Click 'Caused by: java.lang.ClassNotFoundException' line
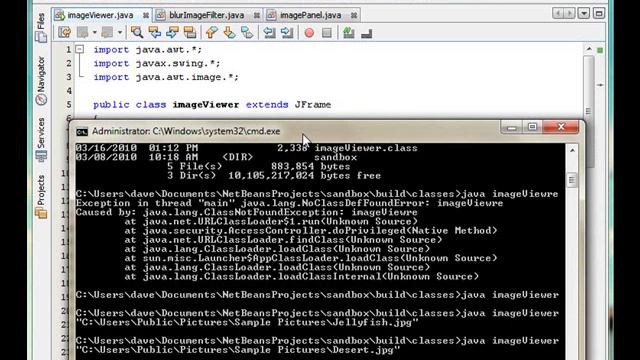 (x=247, y=212)
